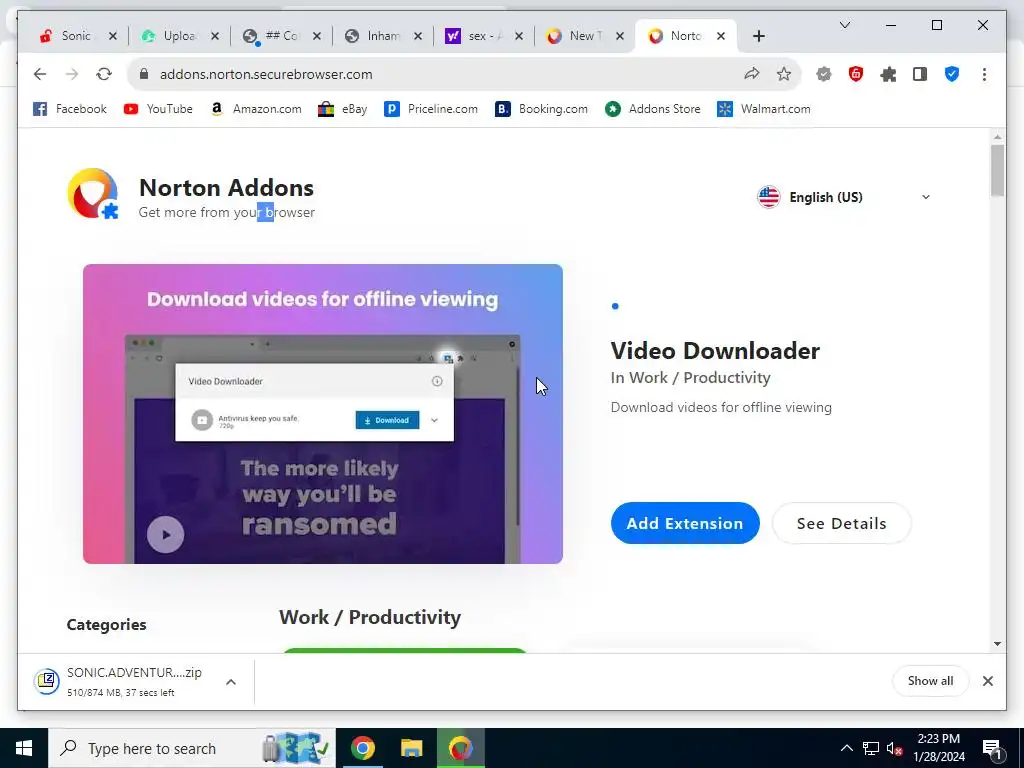Close the Upload tab
The width and height of the screenshot is (1024, 768).
(x=216, y=37)
